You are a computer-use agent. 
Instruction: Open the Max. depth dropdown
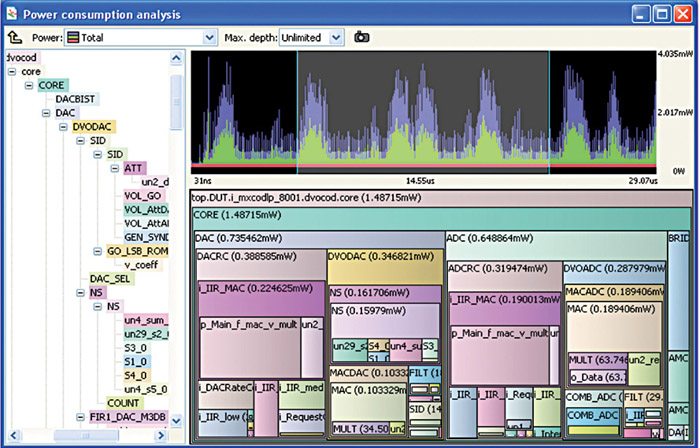(x=336, y=37)
